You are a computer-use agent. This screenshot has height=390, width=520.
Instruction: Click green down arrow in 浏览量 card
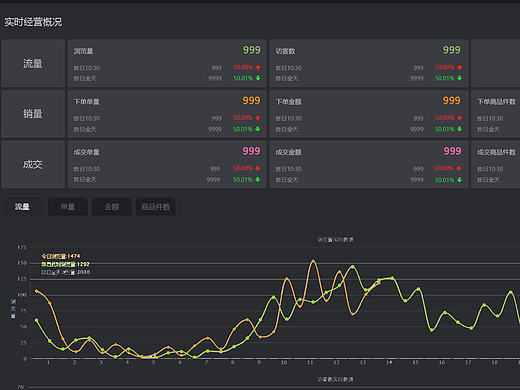258,78
